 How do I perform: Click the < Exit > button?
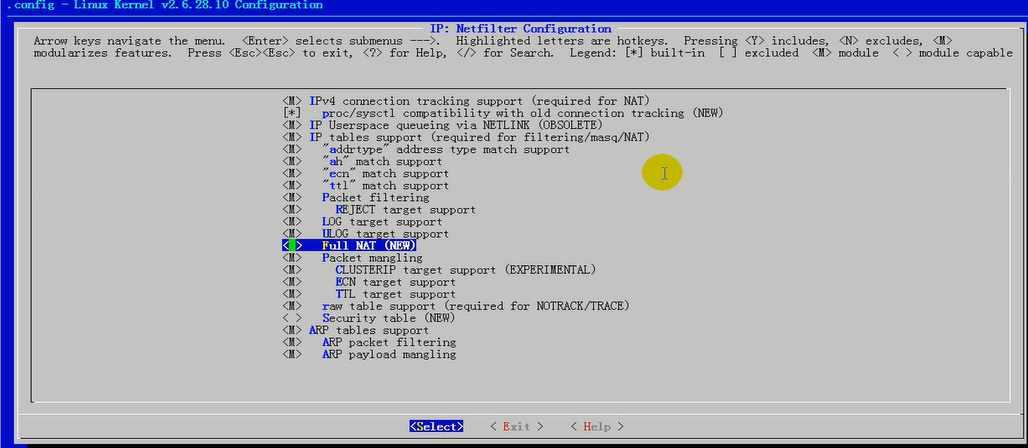pyautogui.click(x=517, y=426)
